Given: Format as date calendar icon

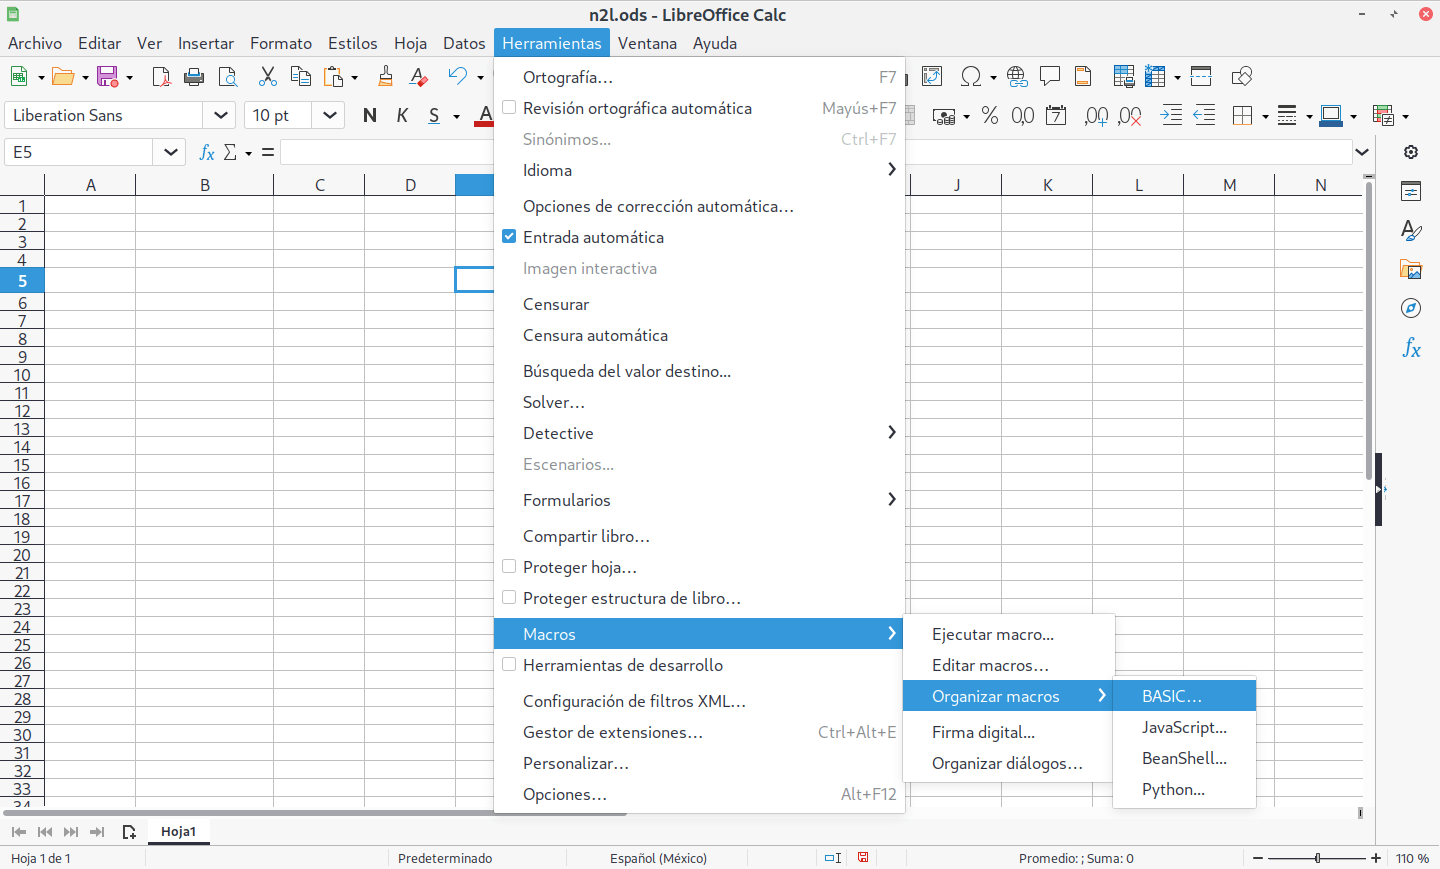Looking at the screenshot, I should 1056,115.
